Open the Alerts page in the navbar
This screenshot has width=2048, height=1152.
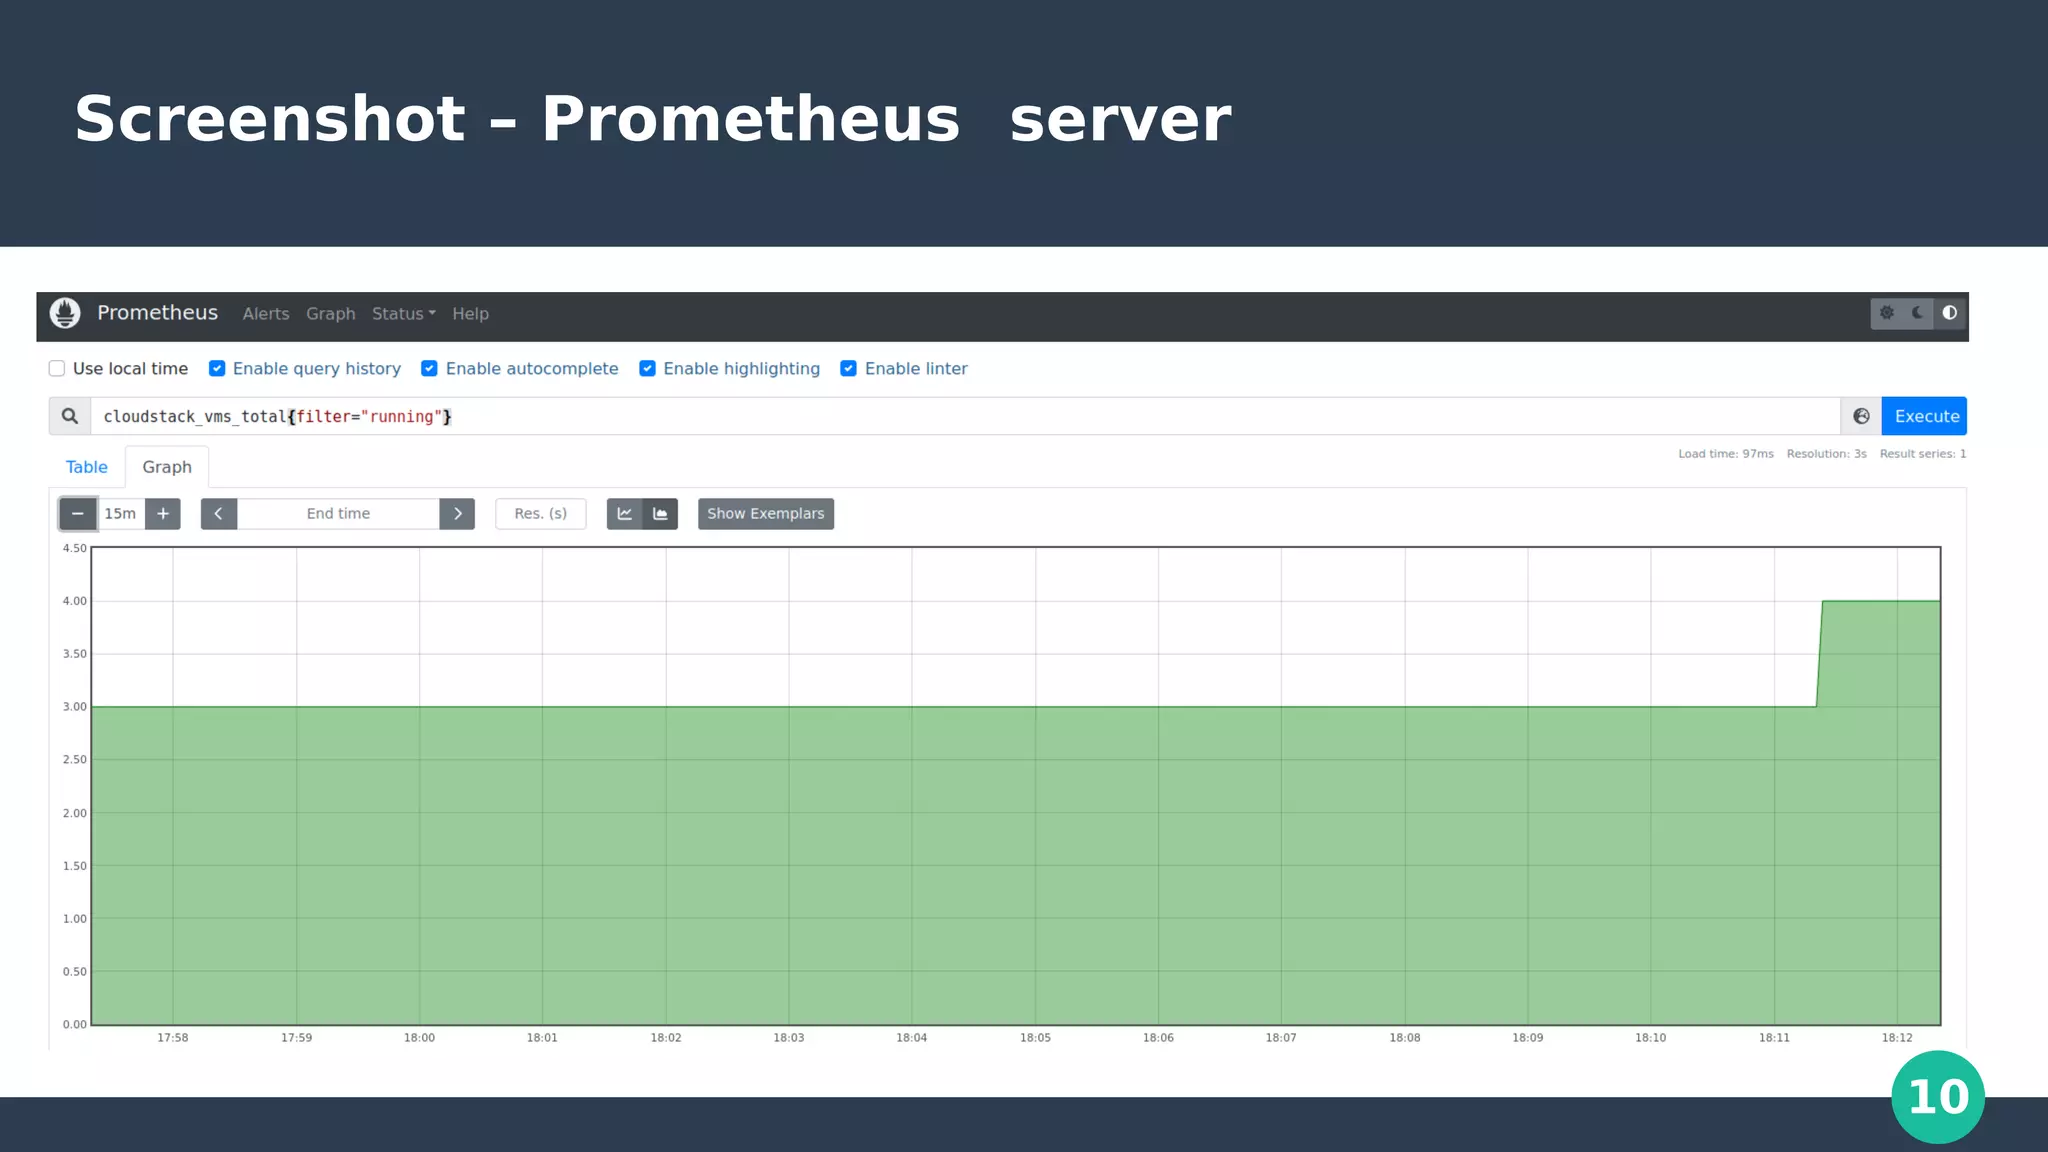(266, 314)
